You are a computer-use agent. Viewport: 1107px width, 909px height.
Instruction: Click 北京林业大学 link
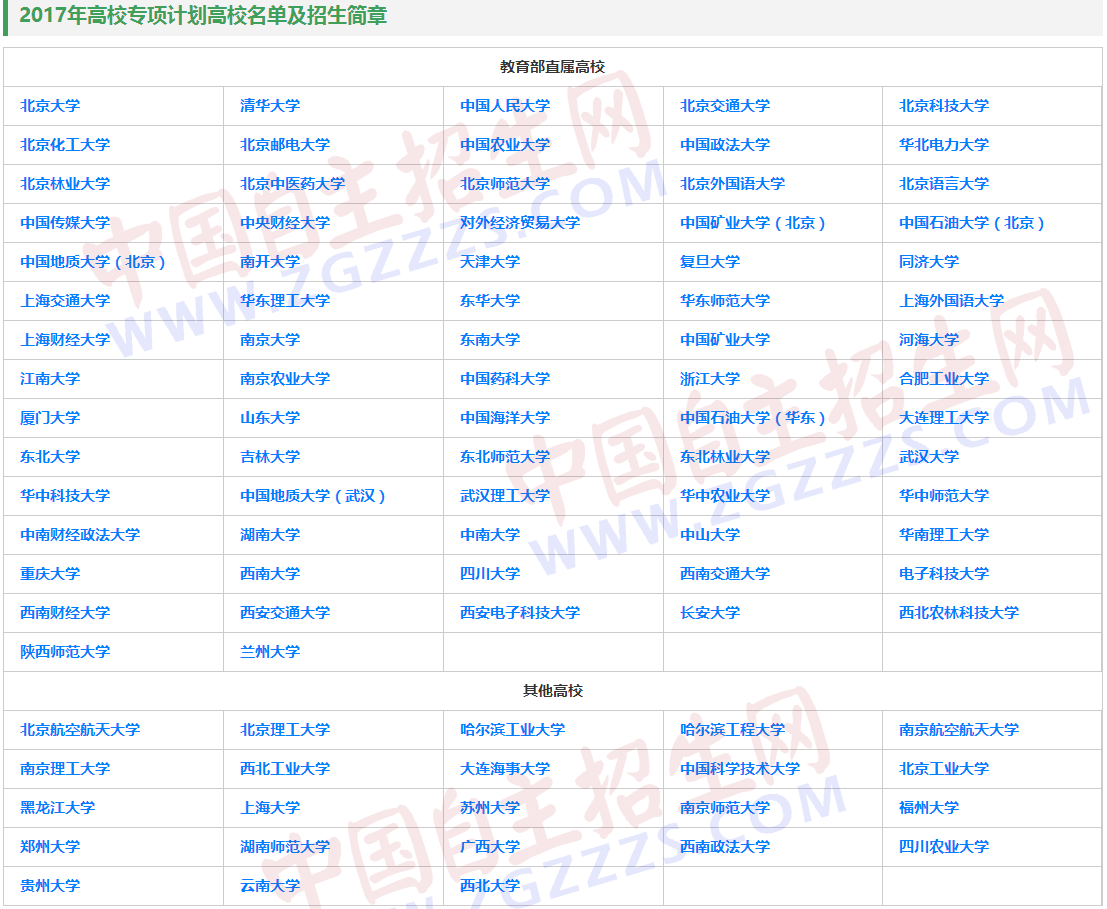click(x=65, y=183)
